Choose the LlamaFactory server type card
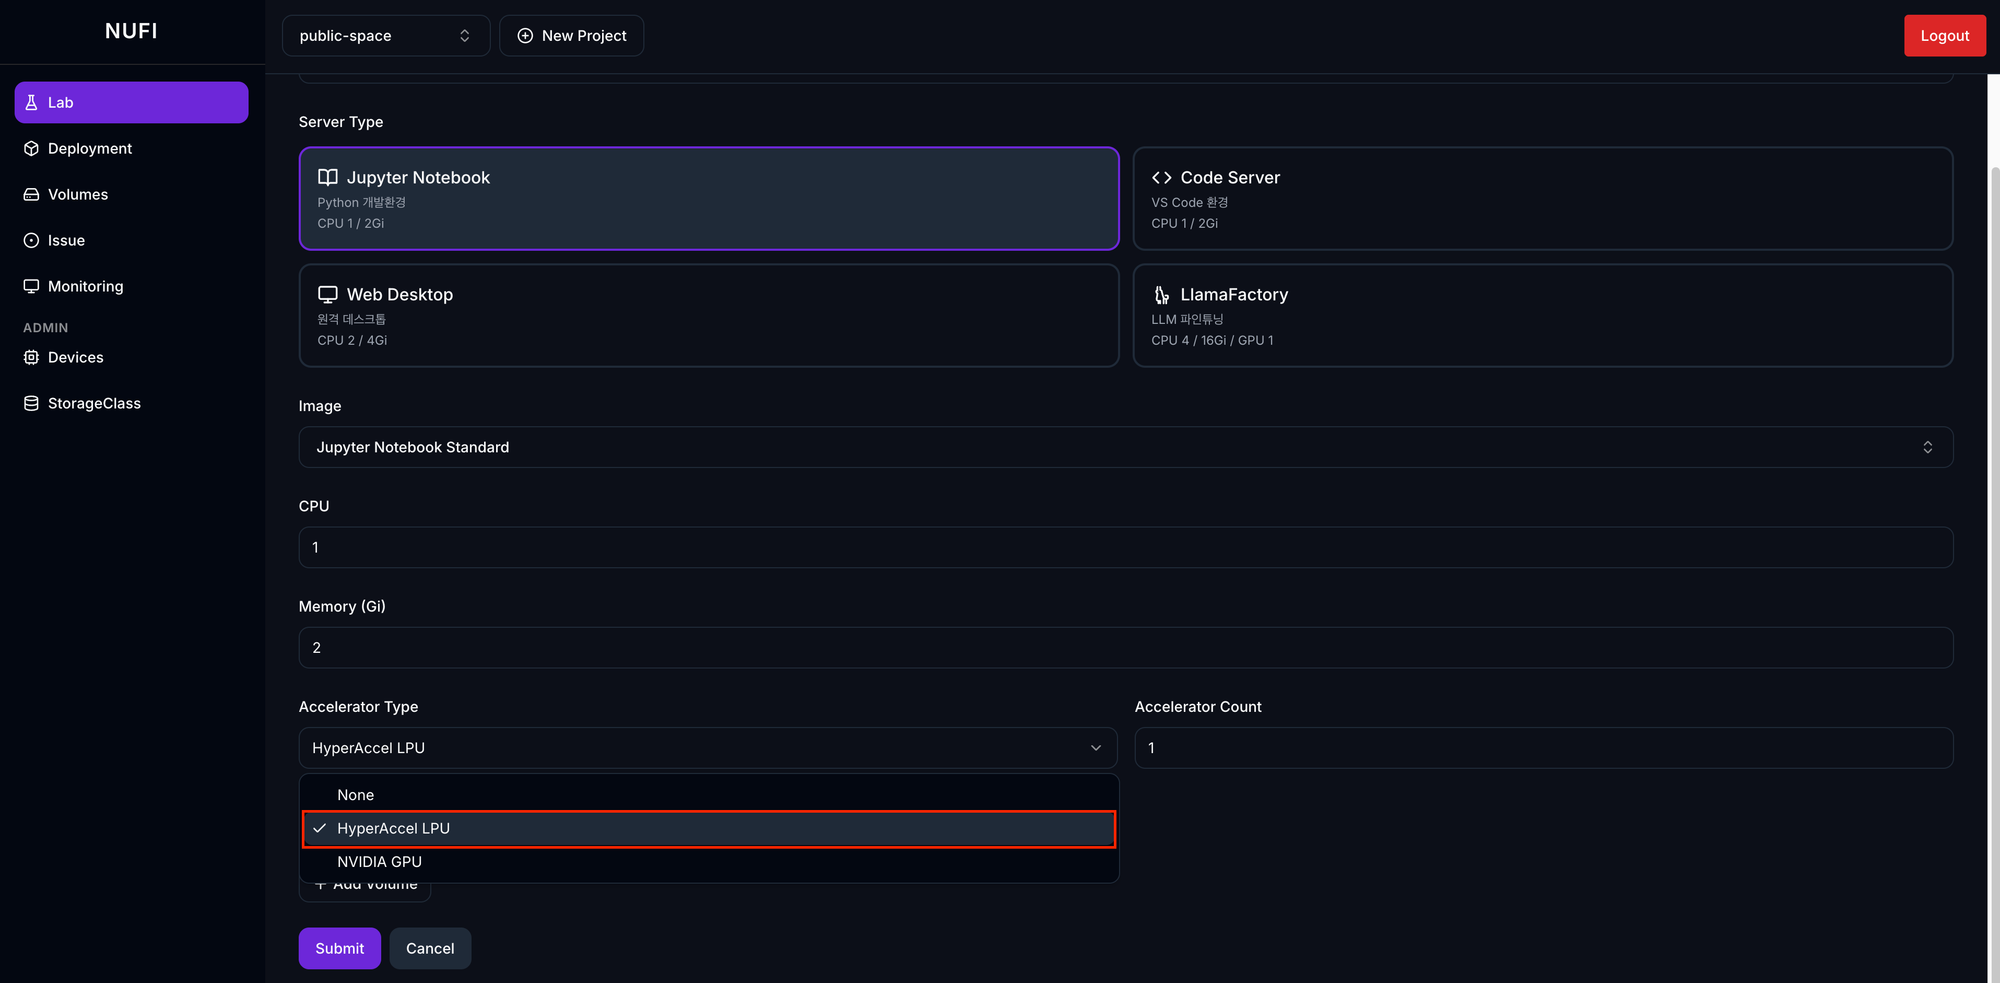The width and height of the screenshot is (2000, 983). [1542, 315]
